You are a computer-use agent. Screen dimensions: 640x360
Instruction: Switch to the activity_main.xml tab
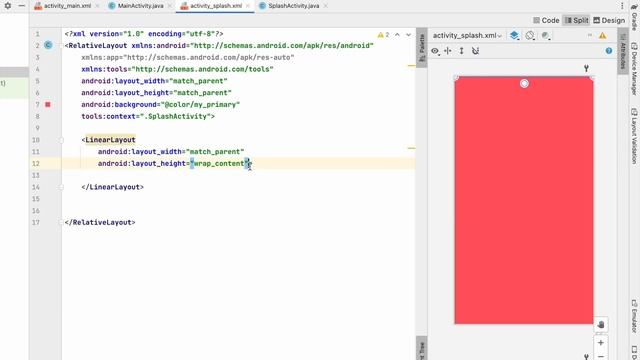[67, 6]
